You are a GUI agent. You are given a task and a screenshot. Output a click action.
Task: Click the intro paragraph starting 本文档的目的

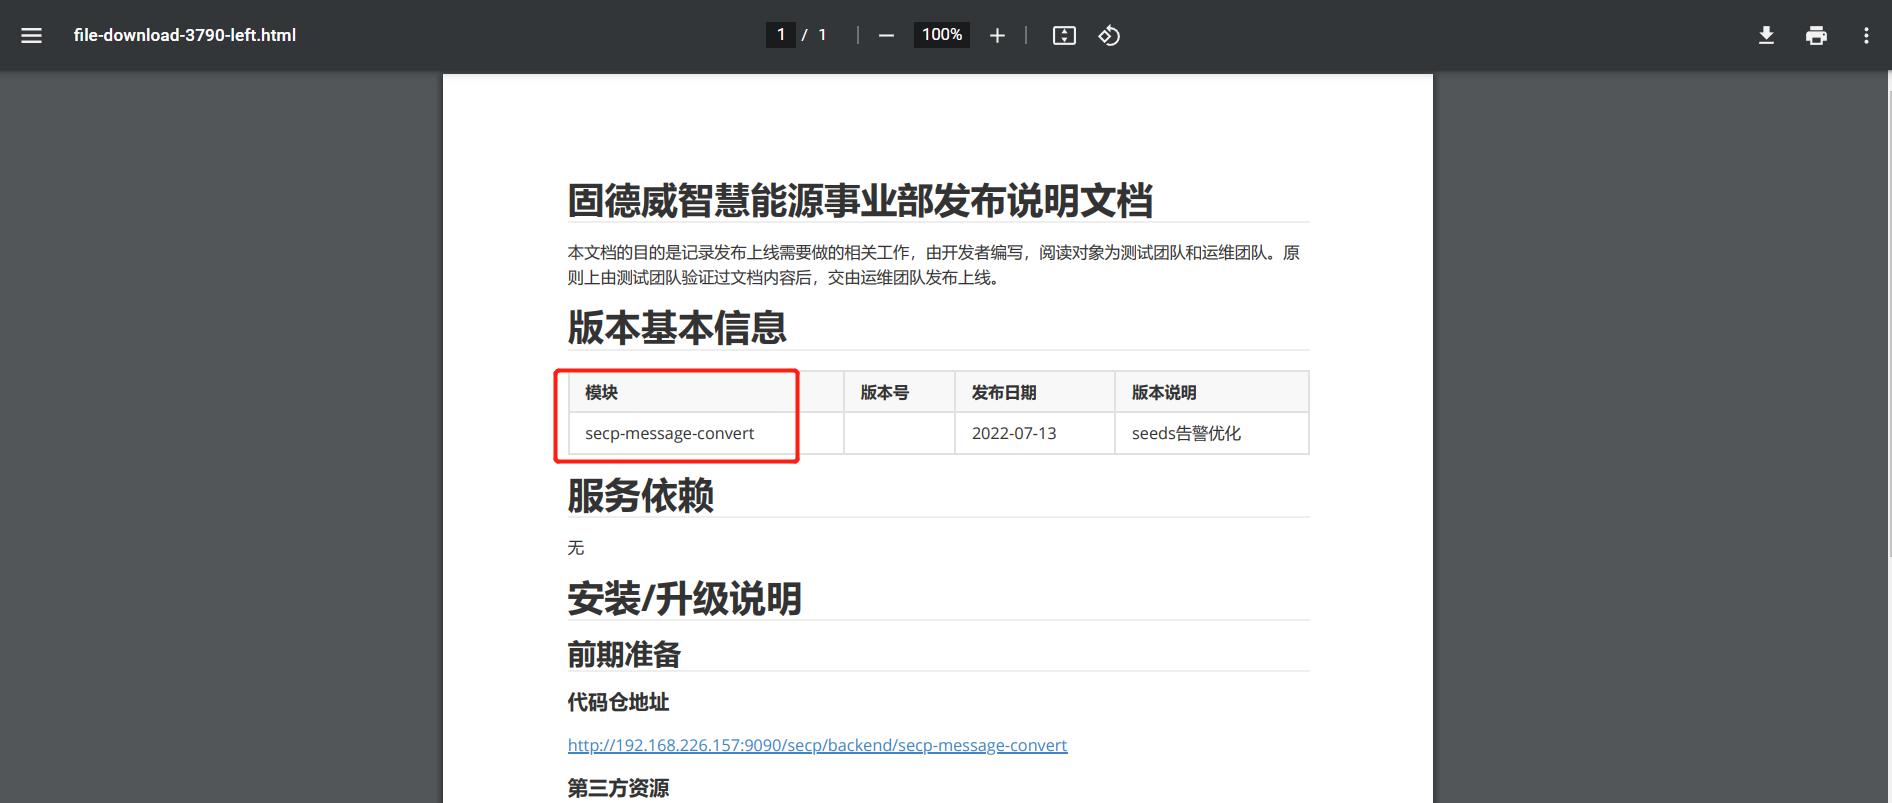click(934, 265)
